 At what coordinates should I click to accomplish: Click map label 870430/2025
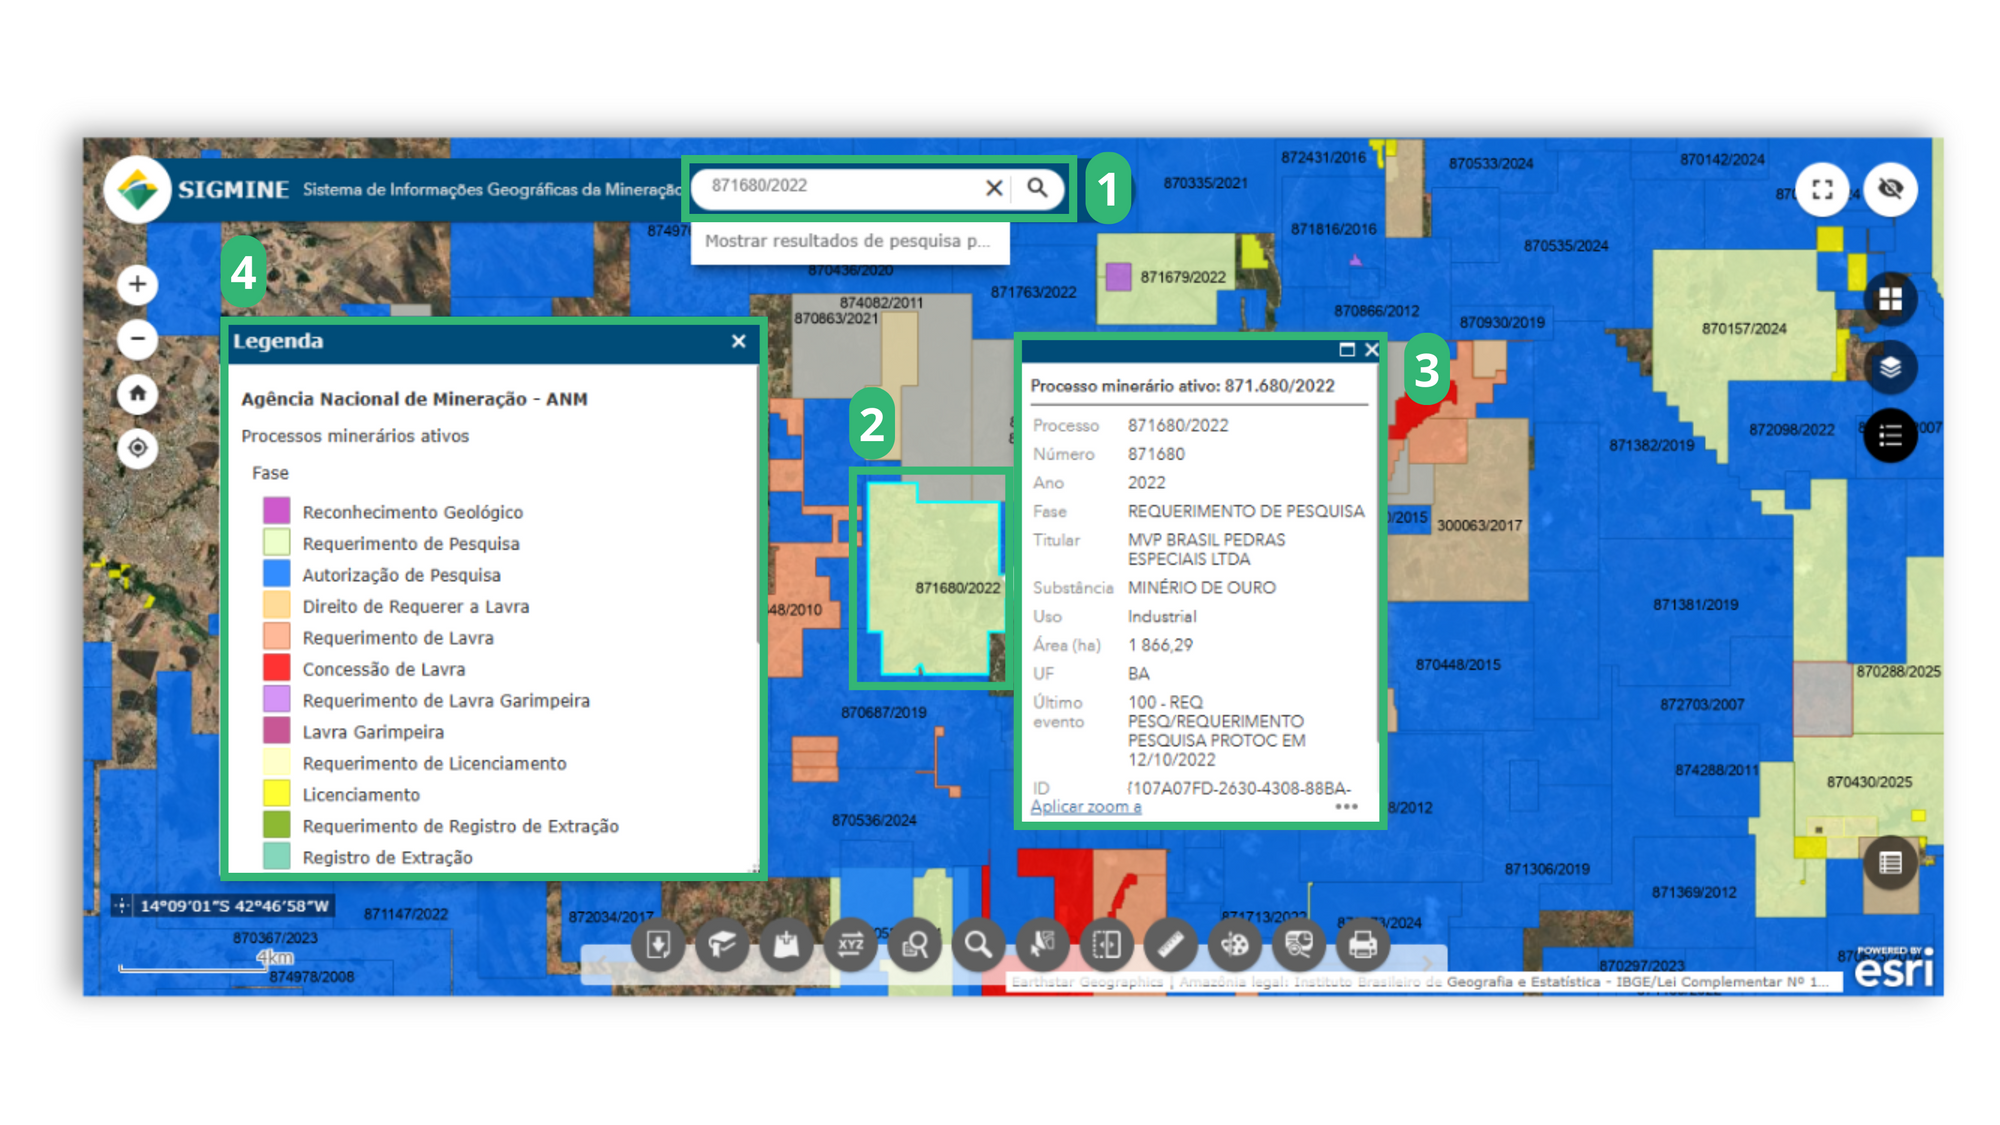[1869, 782]
